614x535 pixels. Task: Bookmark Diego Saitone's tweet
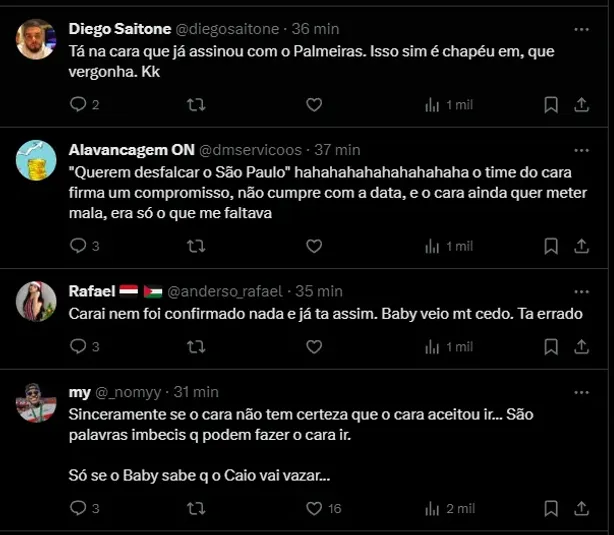(x=550, y=104)
